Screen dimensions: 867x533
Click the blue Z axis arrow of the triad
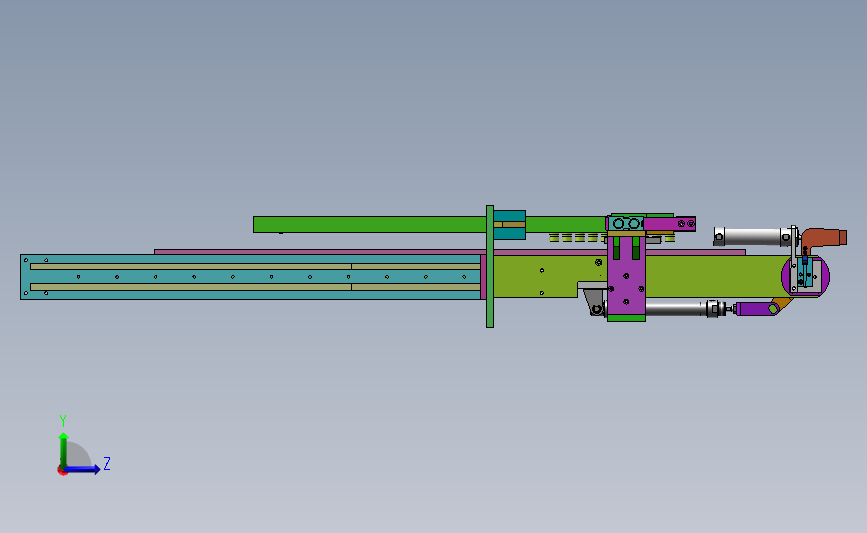[83, 469]
